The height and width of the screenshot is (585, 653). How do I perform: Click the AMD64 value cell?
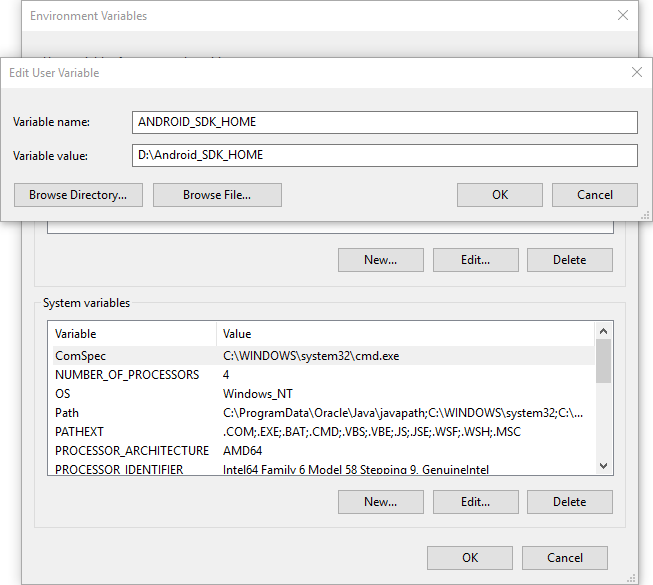(242, 451)
